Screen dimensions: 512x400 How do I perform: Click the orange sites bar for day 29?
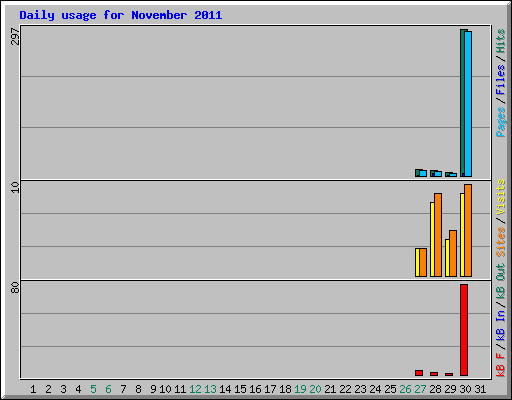[453, 253]
